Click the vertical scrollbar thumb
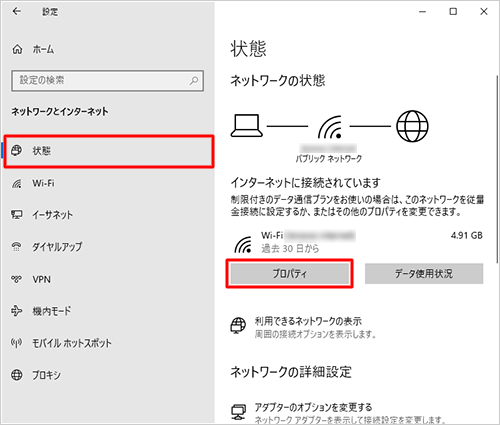Viewport: 500px width, 425px height. [497, 168]
